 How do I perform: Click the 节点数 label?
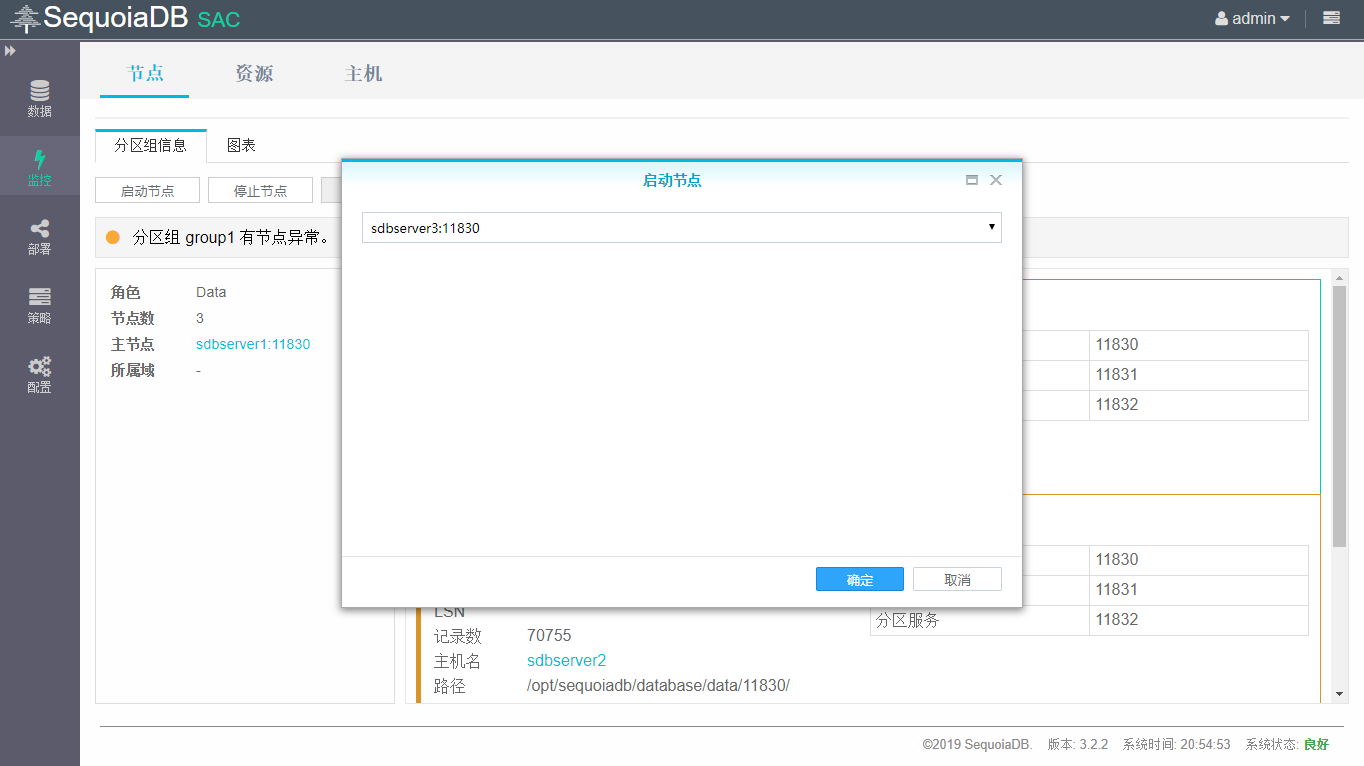(133, 318)
